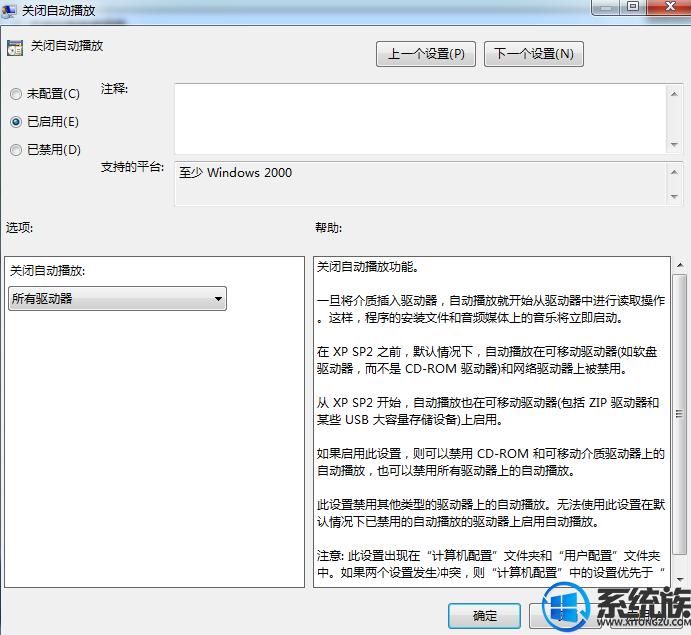Click the 关闭自动播放: option label
Screen dimensions: 691x635
[47, 271]
